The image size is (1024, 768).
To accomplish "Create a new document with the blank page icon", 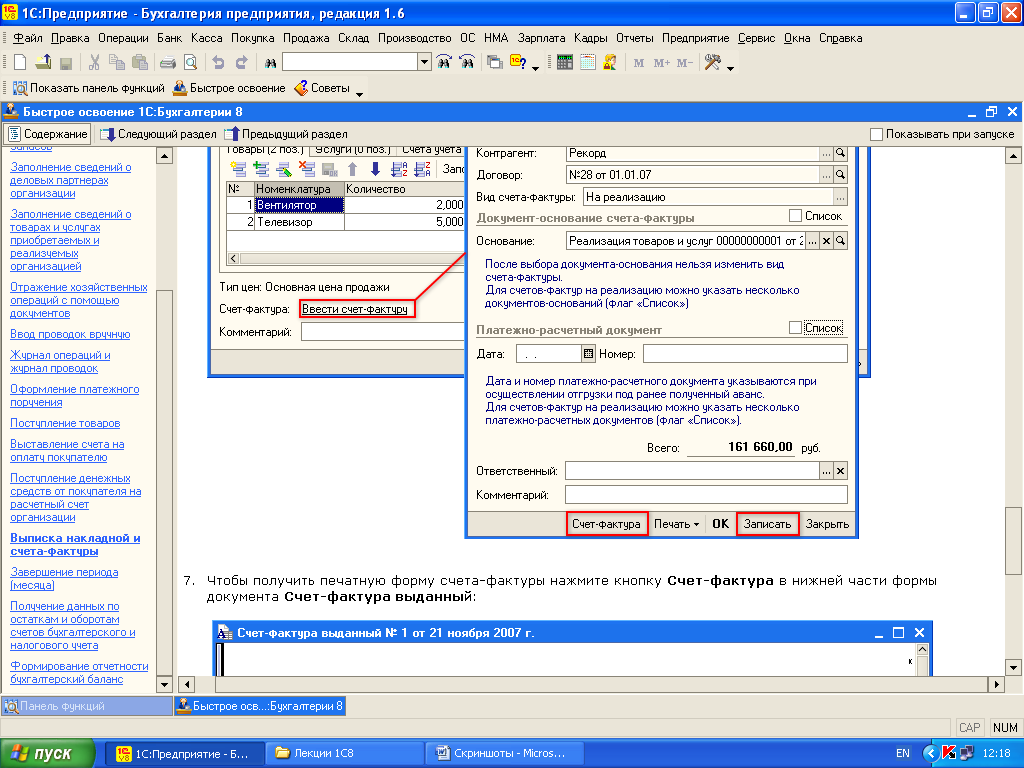I will pyautogui.click(x=20, y=63).
